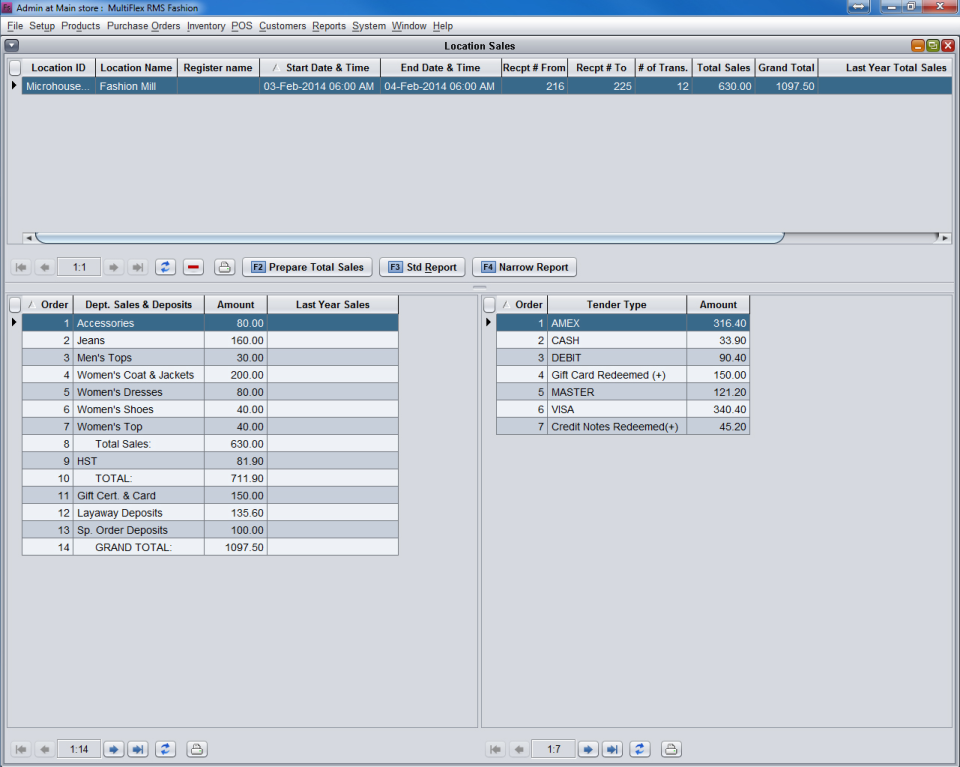Print the department sales list via its printer icon
This screenshot has height=767, width=960.
click(x=195, y=748)
